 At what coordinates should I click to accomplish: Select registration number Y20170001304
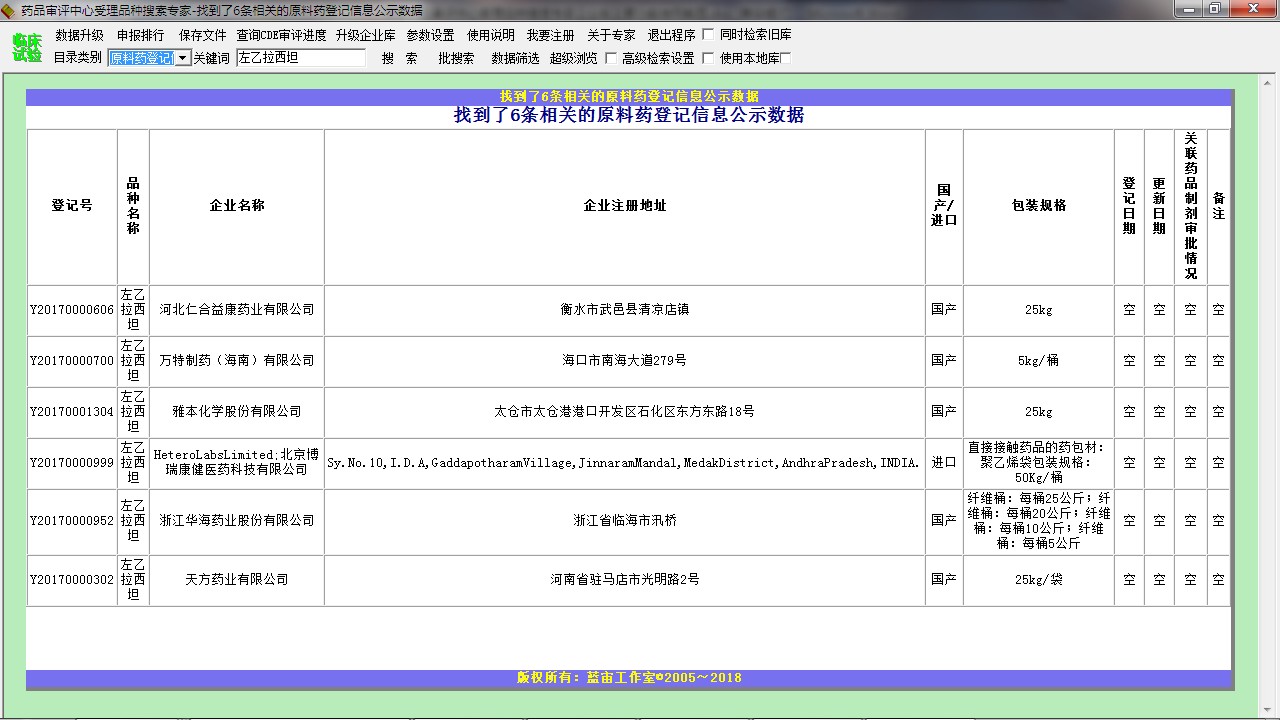(x=72, y=412)
